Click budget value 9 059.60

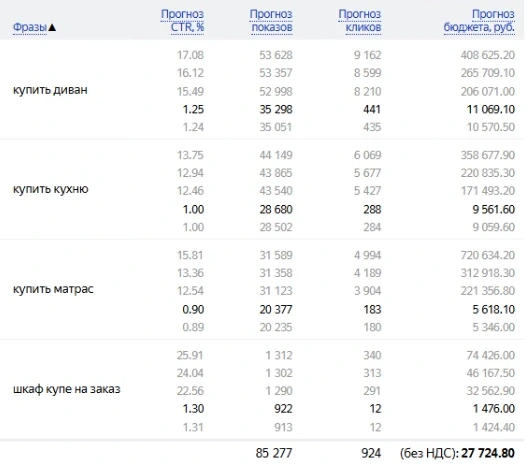tap(494, 227)
